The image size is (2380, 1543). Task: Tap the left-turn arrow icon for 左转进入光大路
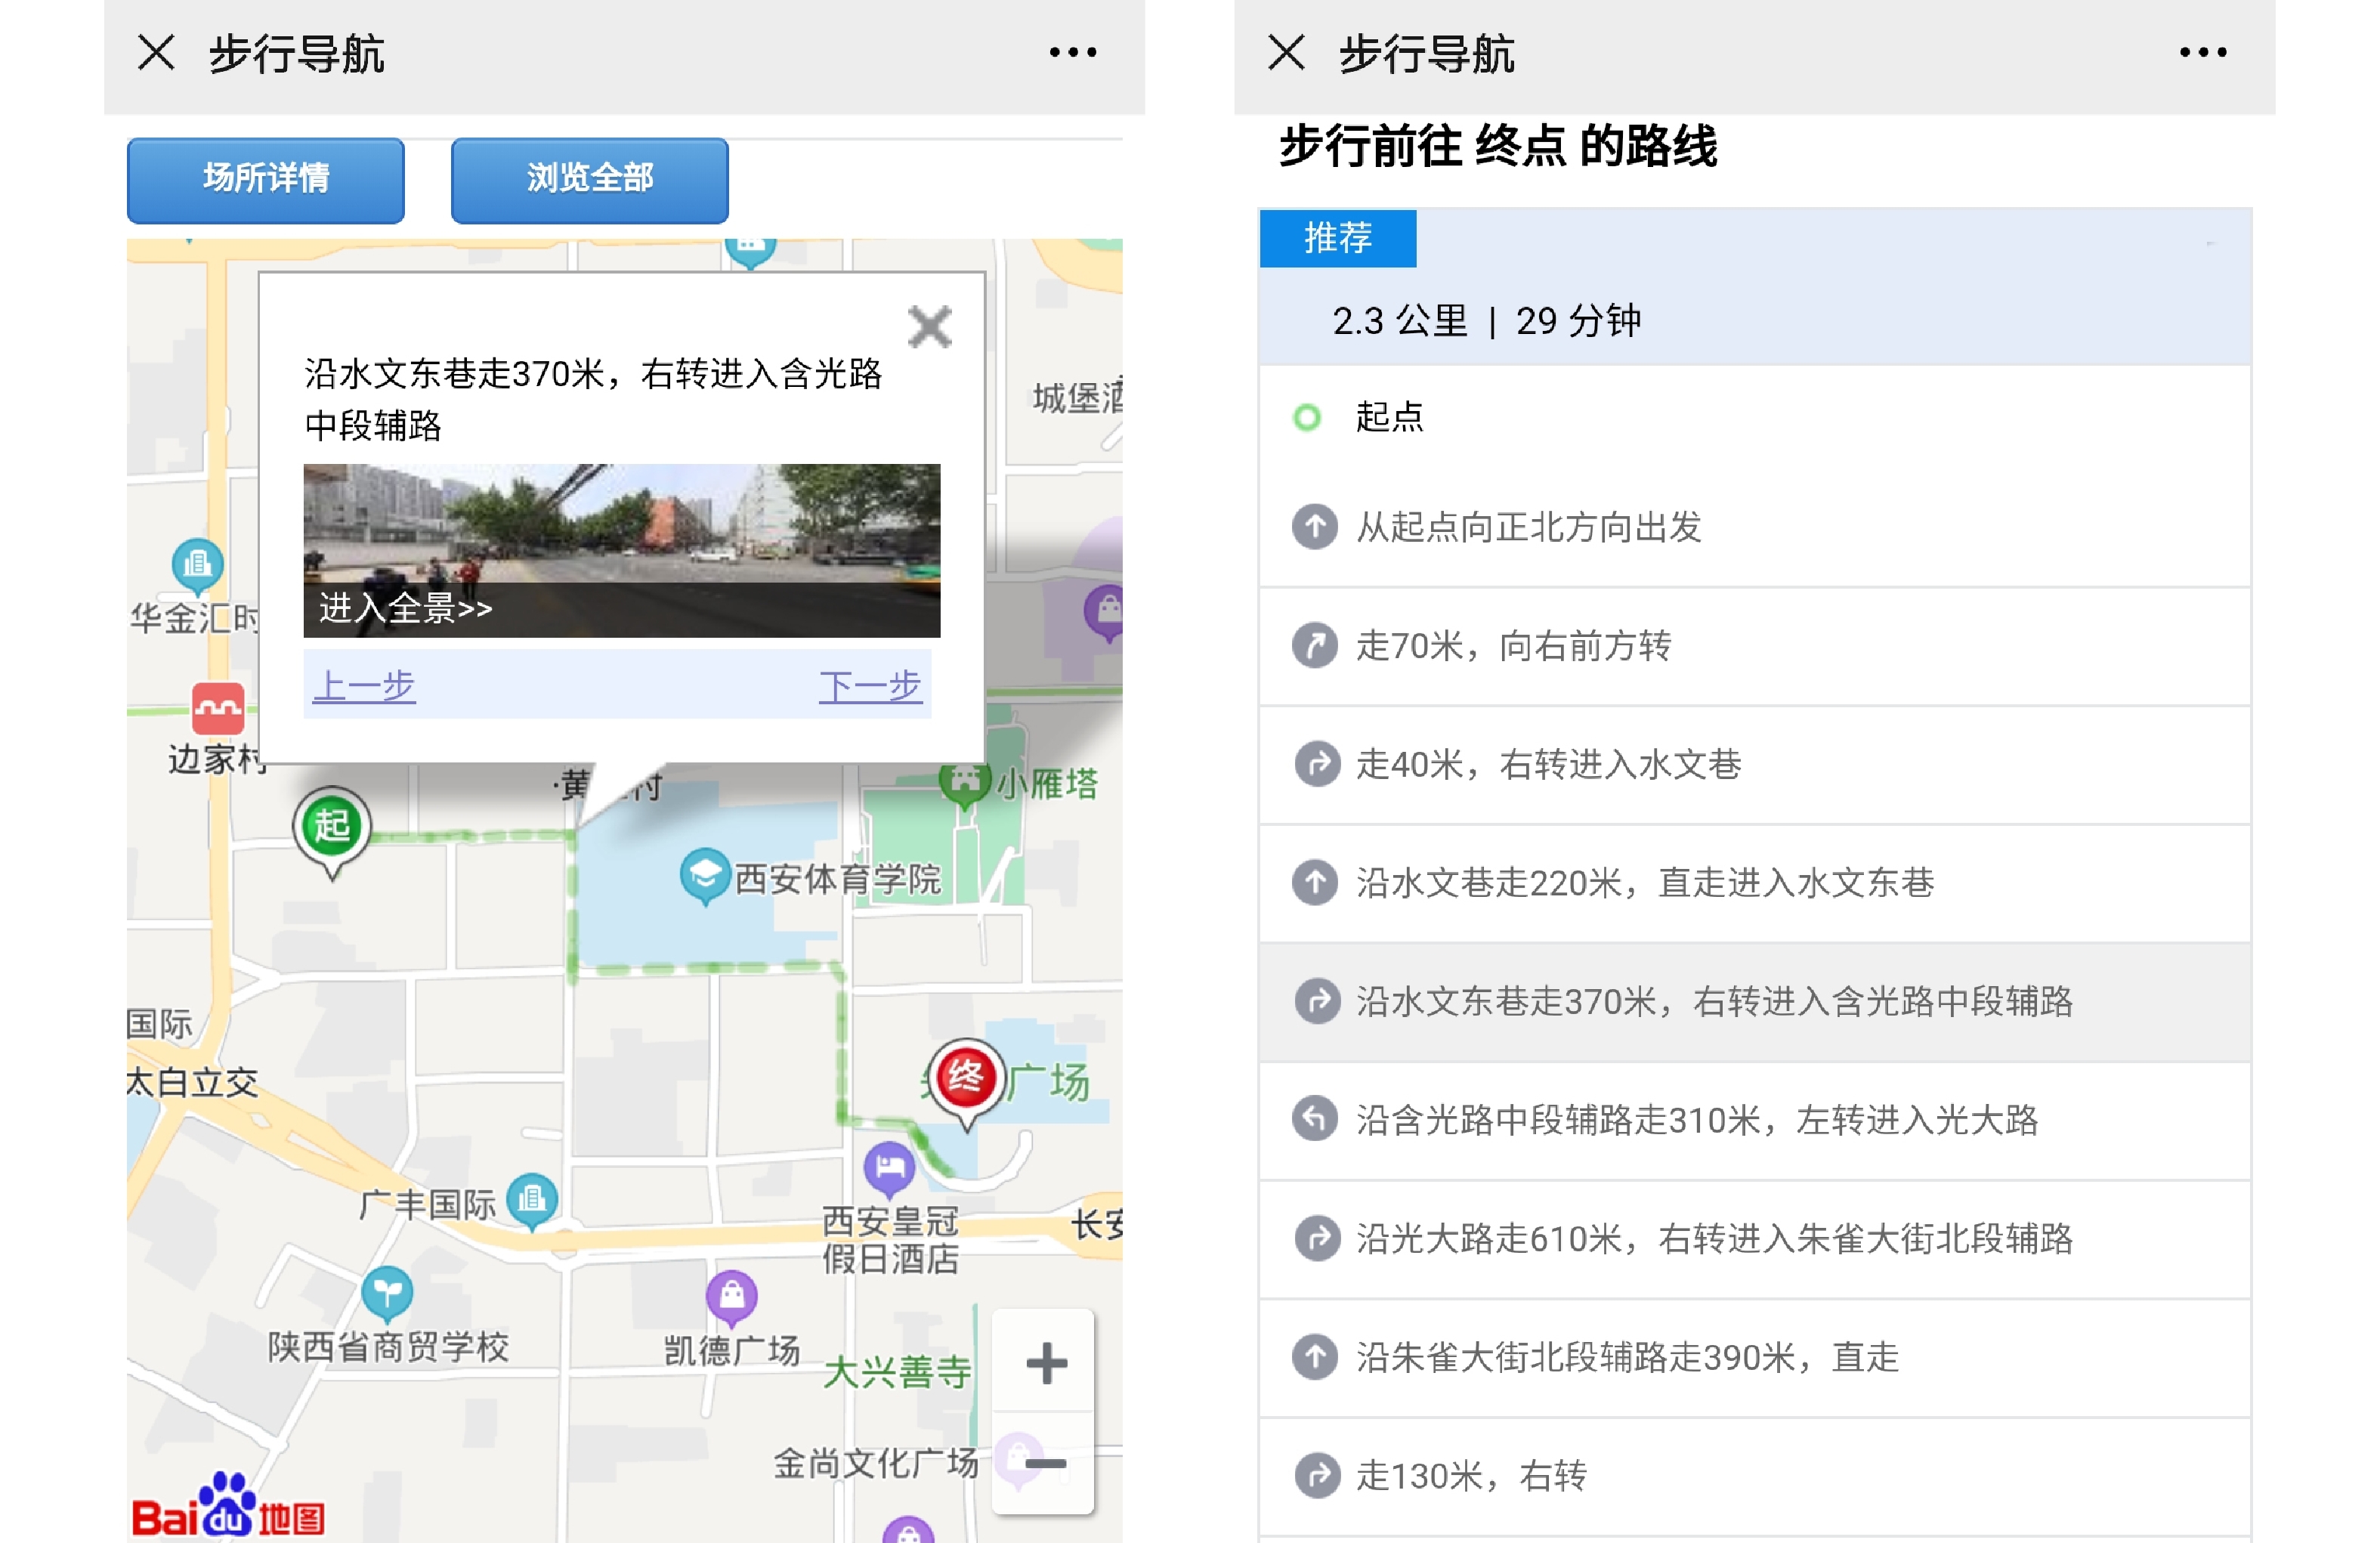click(1316, 1120)
